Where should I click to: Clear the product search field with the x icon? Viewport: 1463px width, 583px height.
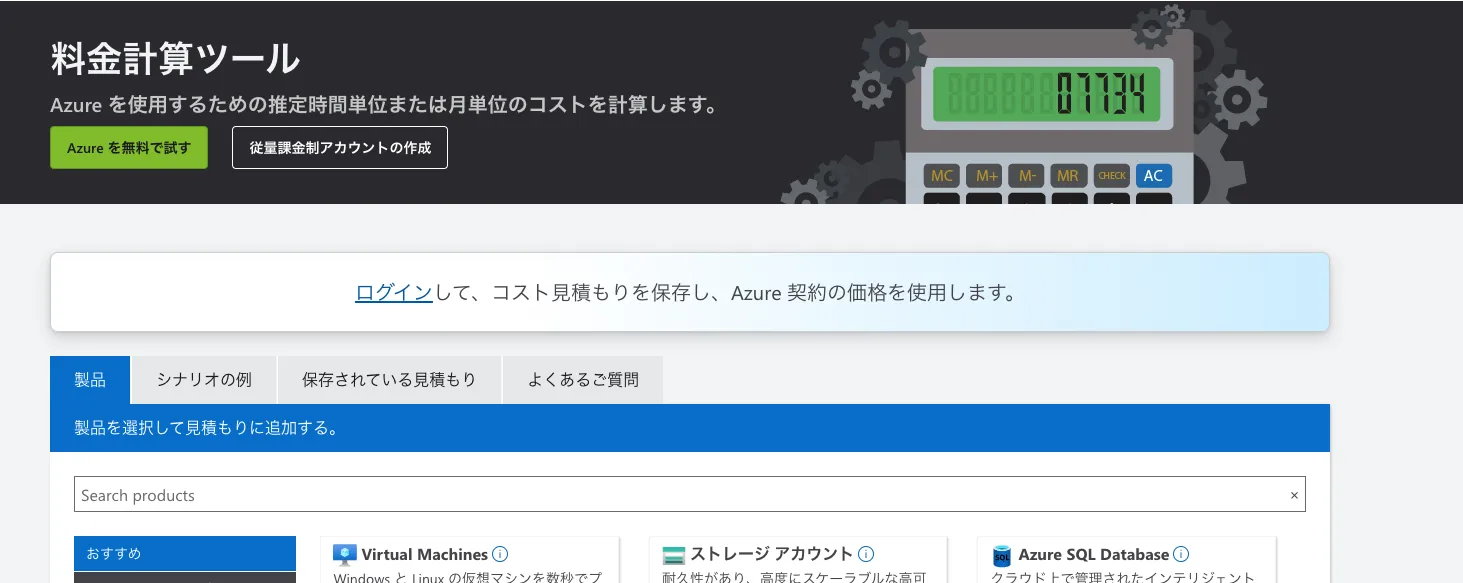[x=1294, y=495]
